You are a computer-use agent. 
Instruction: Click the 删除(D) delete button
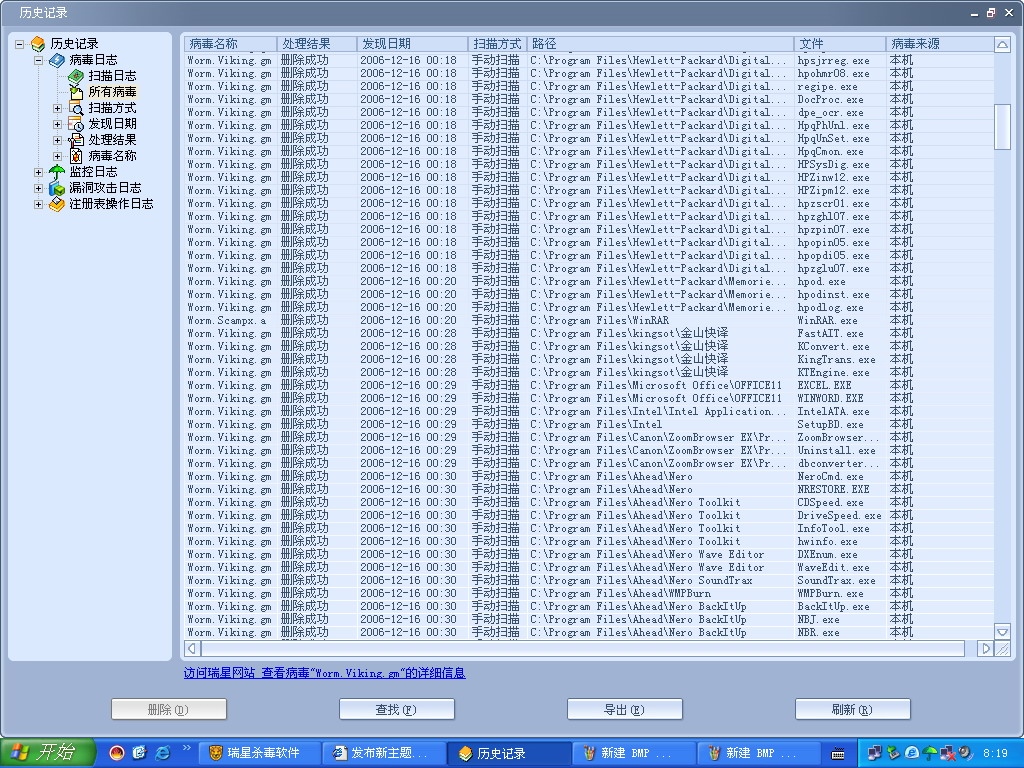point(168,709)
